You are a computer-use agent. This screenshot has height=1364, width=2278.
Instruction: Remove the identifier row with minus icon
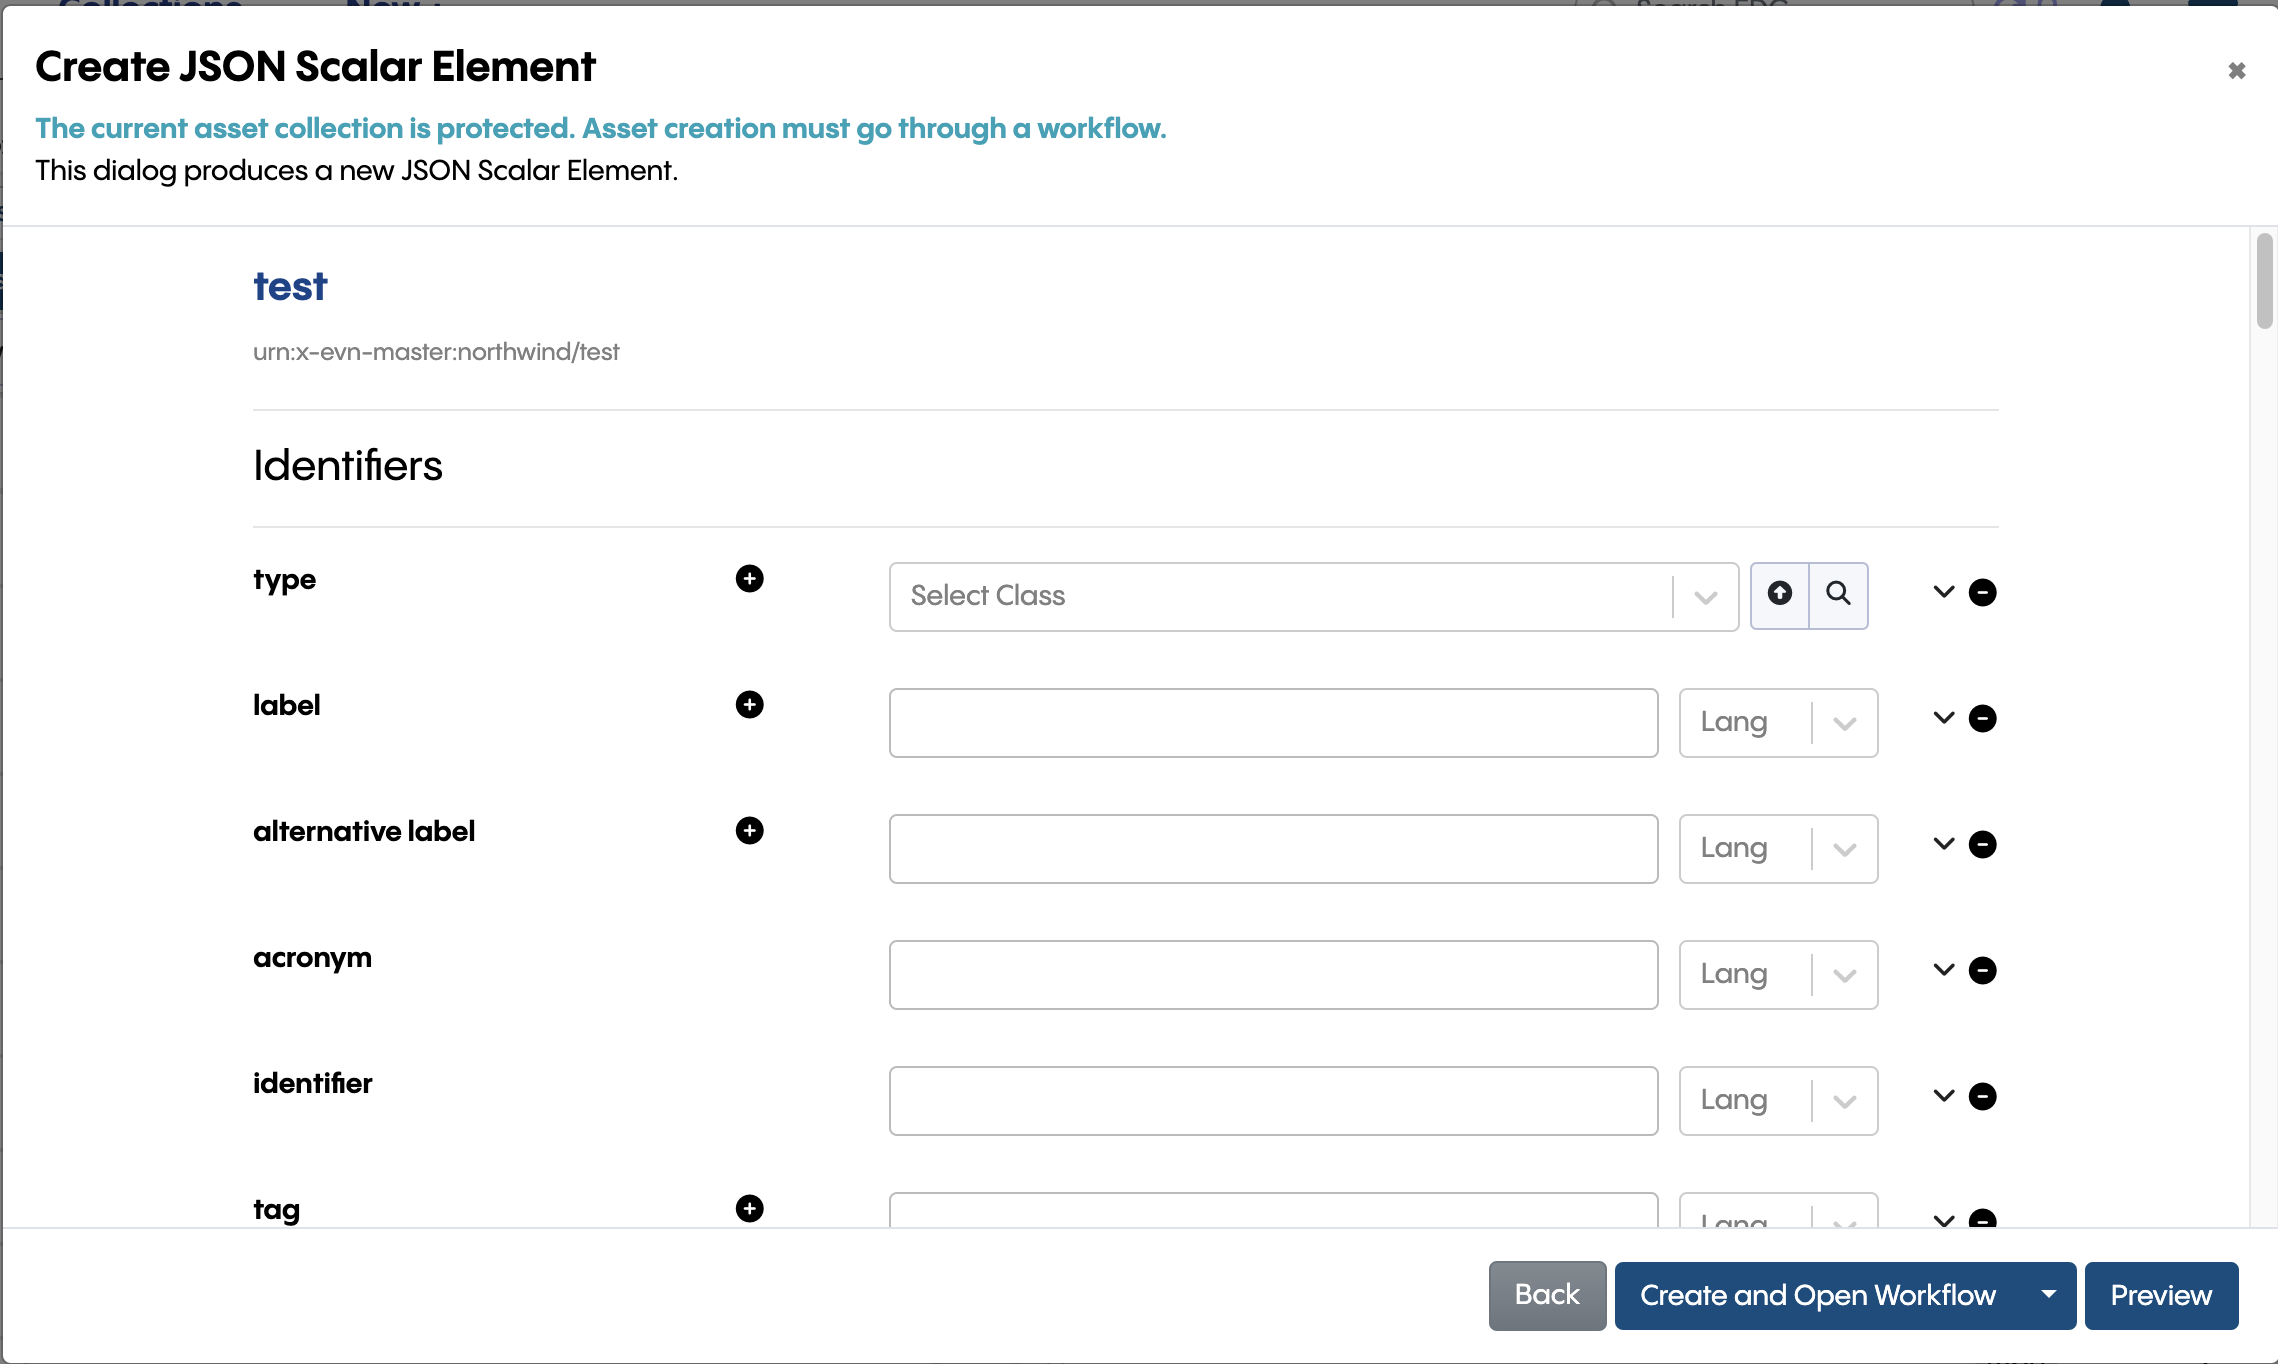(x=1982, y=1097)
